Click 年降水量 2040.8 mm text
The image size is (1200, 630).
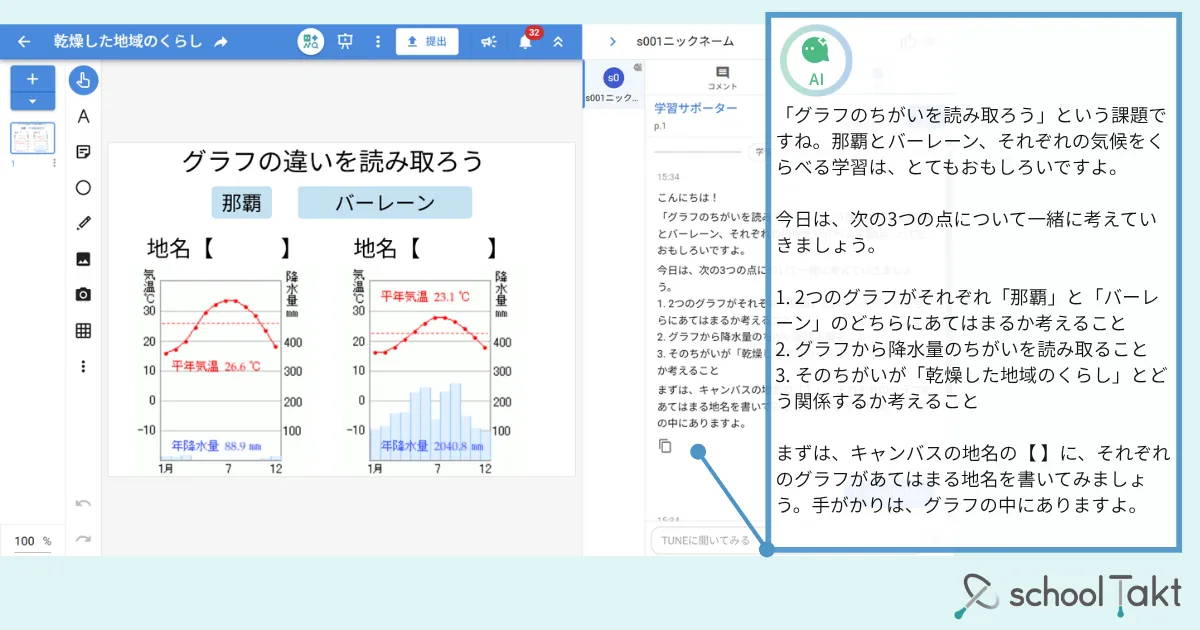click(x=431, y=446)
